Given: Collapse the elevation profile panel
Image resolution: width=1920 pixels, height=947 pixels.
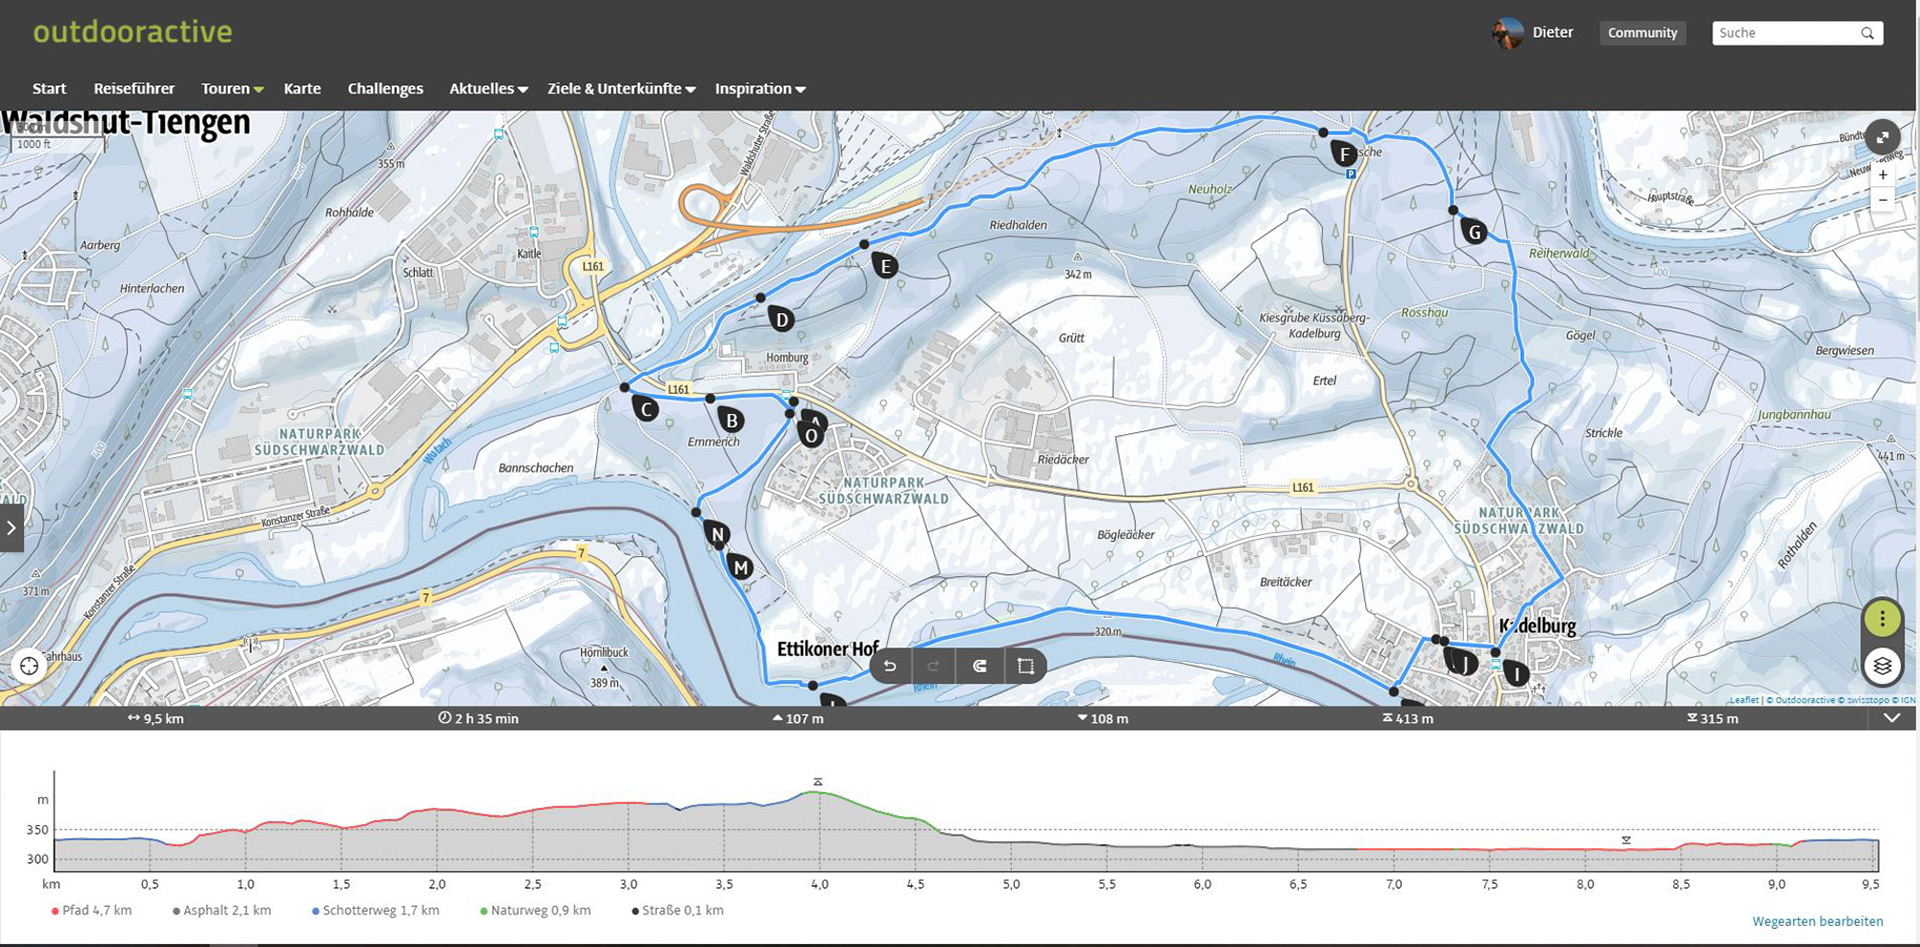Looking at the screenshot, I should (x=1892, y=718).
